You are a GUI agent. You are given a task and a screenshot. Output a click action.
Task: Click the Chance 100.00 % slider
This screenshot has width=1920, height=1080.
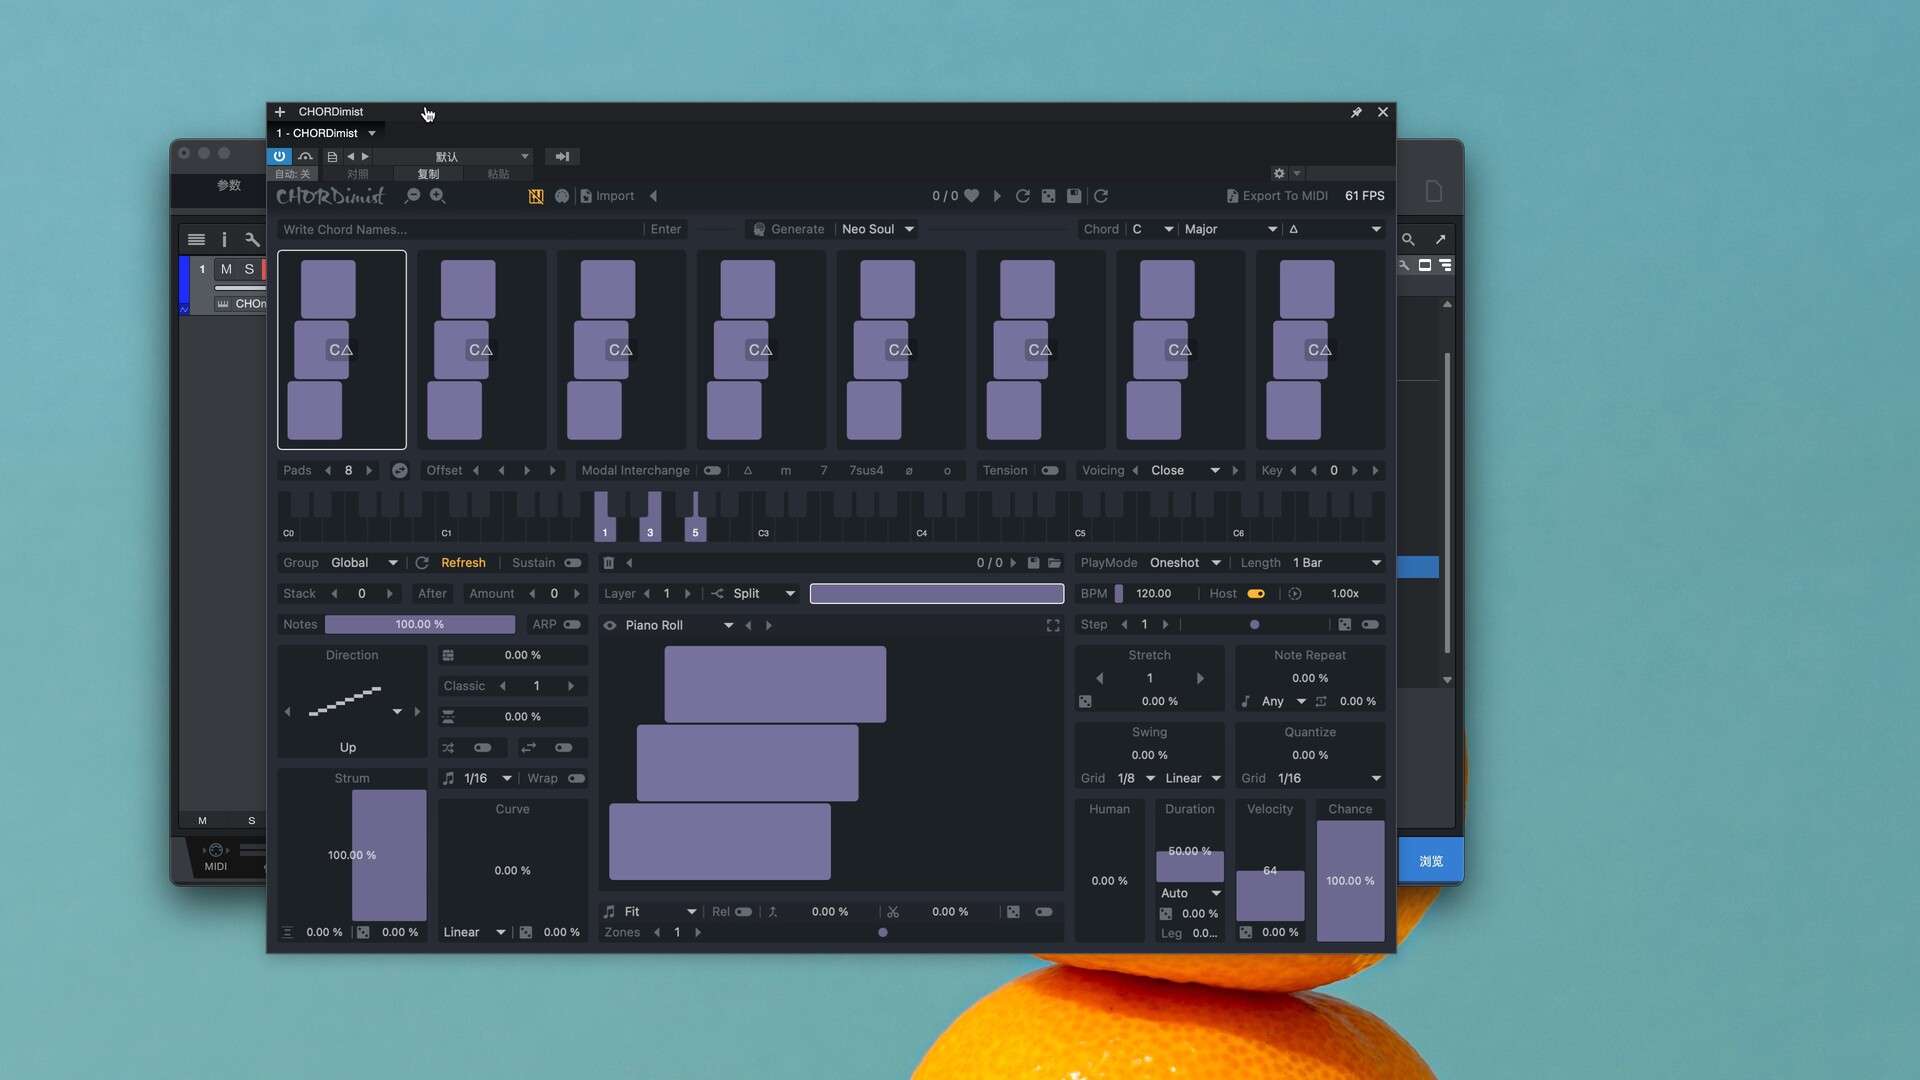click(x=1350, y=881)
